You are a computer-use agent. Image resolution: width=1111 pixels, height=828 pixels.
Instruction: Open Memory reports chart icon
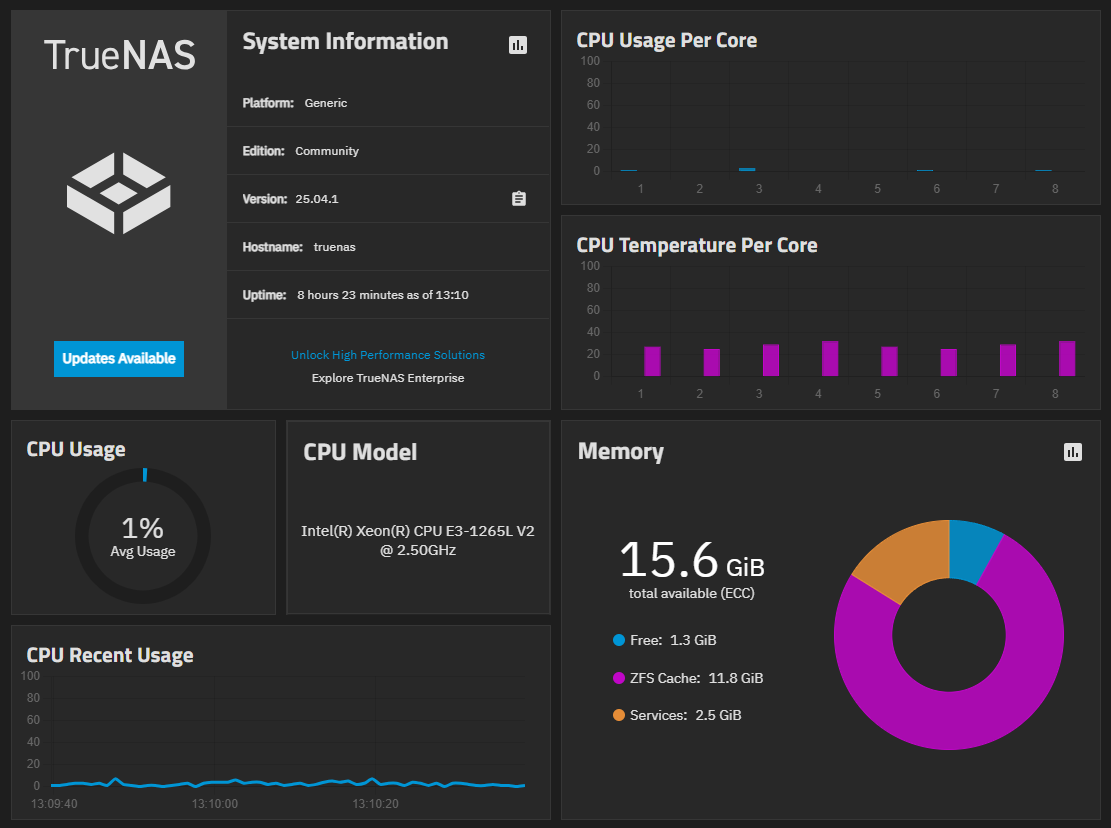coord(1073,452)
